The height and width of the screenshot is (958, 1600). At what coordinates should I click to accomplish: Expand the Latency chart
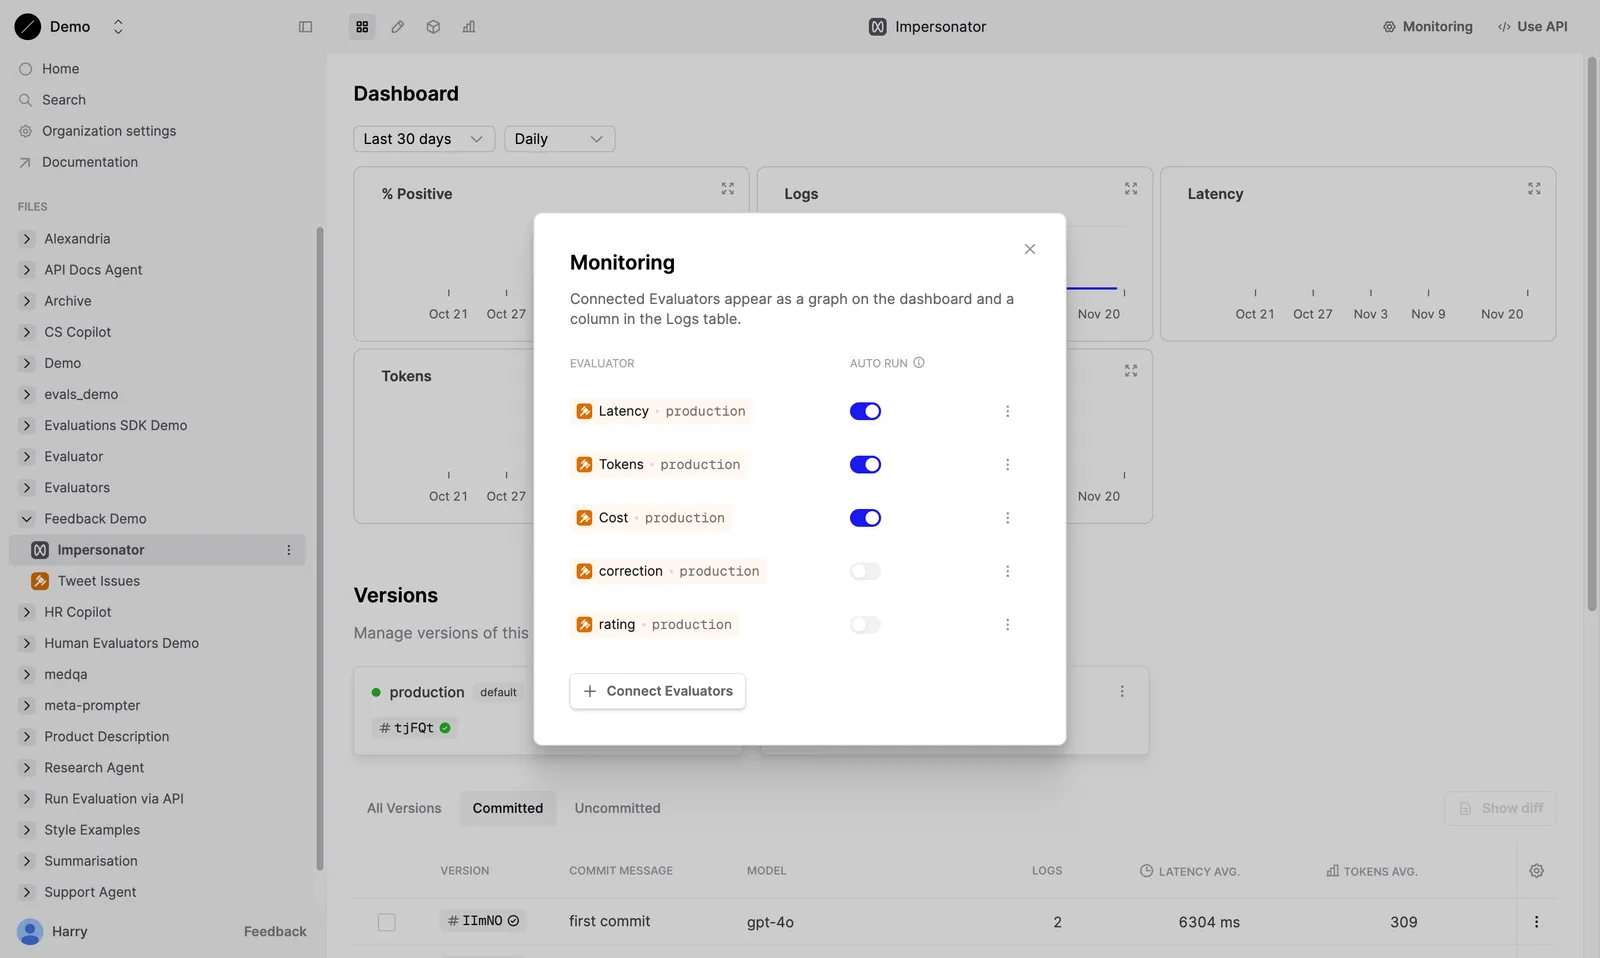[x=1534, y=189]
